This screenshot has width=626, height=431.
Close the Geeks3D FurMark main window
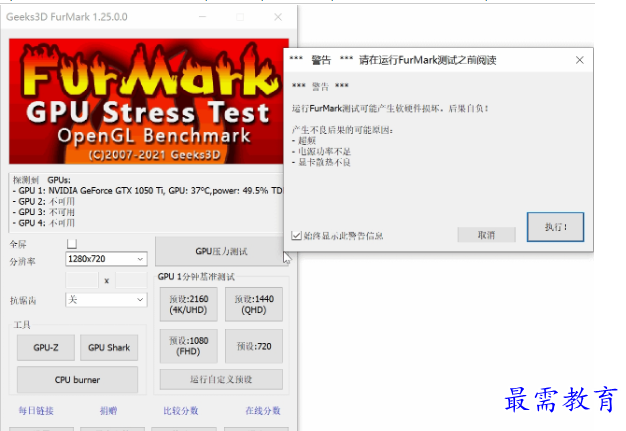[x=278, y=17]
